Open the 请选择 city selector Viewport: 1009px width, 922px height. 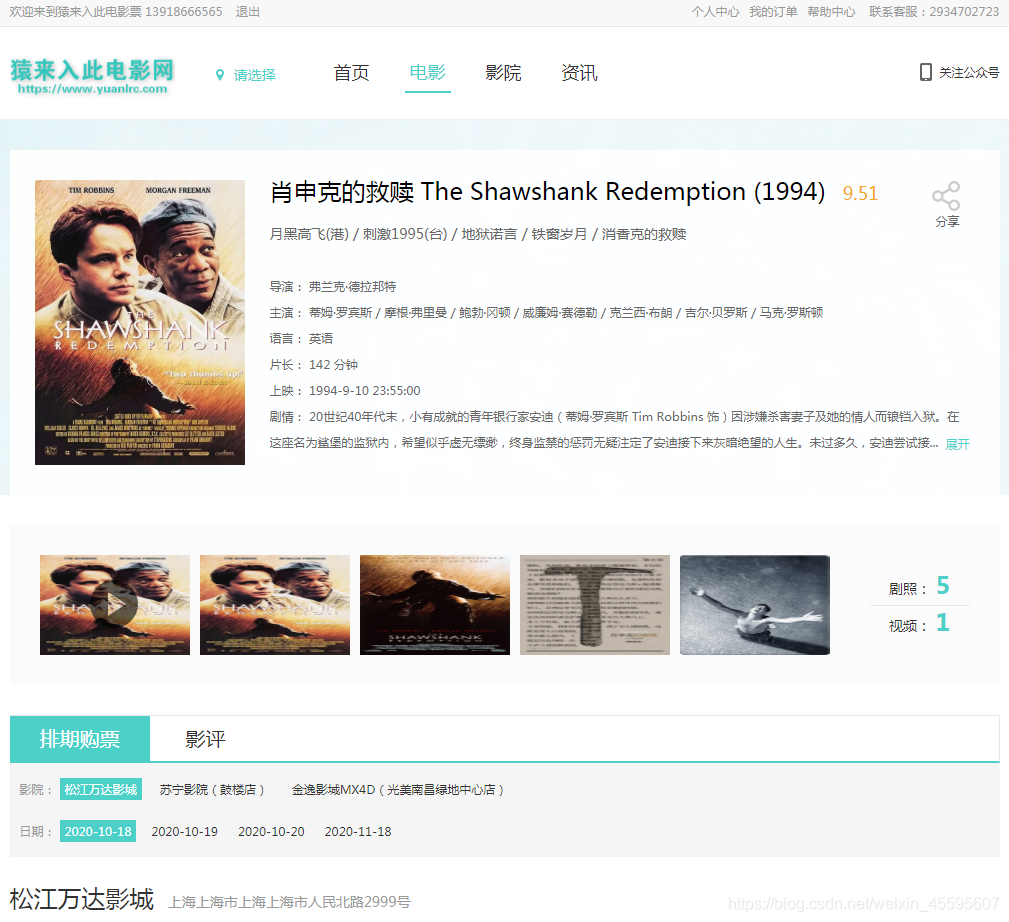[x=254, y=75]
